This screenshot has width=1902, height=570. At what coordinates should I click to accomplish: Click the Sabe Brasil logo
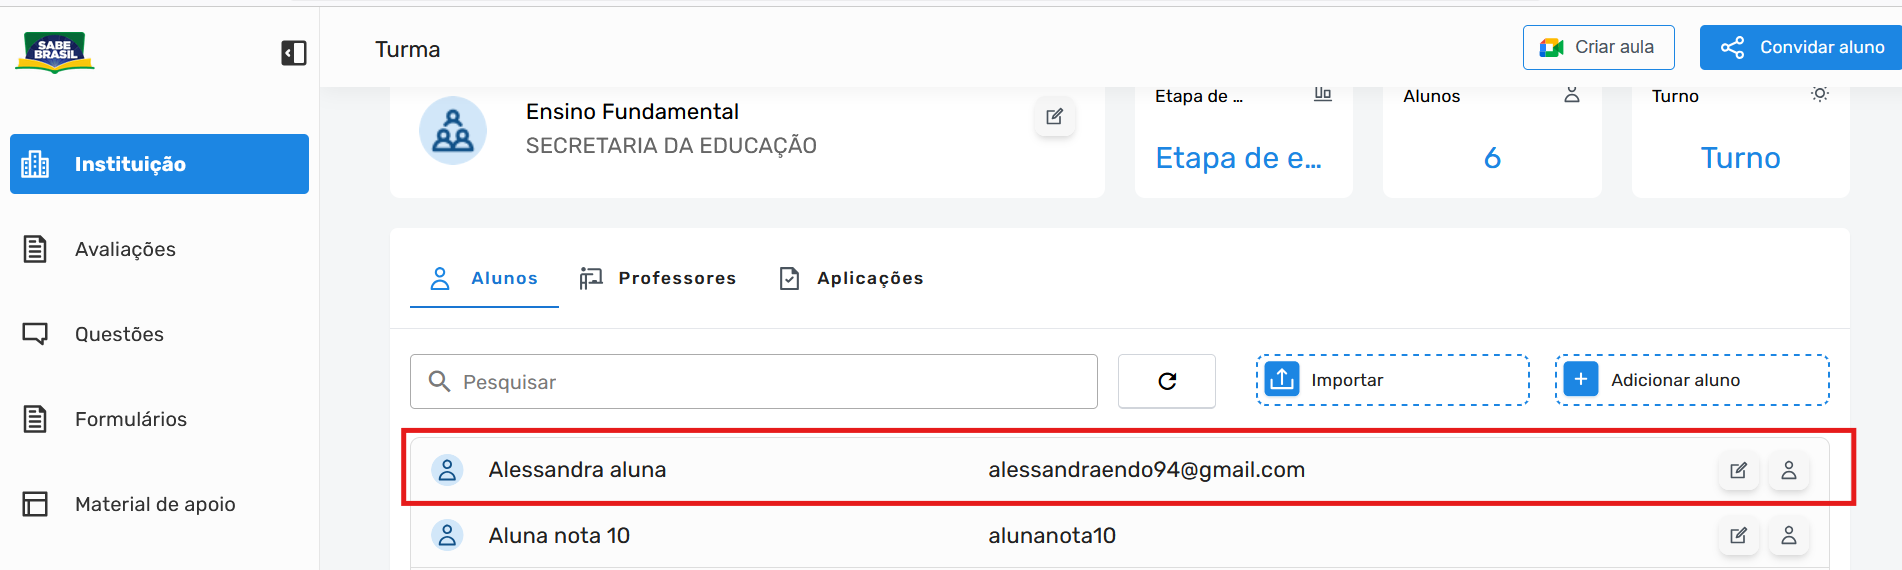55,52
